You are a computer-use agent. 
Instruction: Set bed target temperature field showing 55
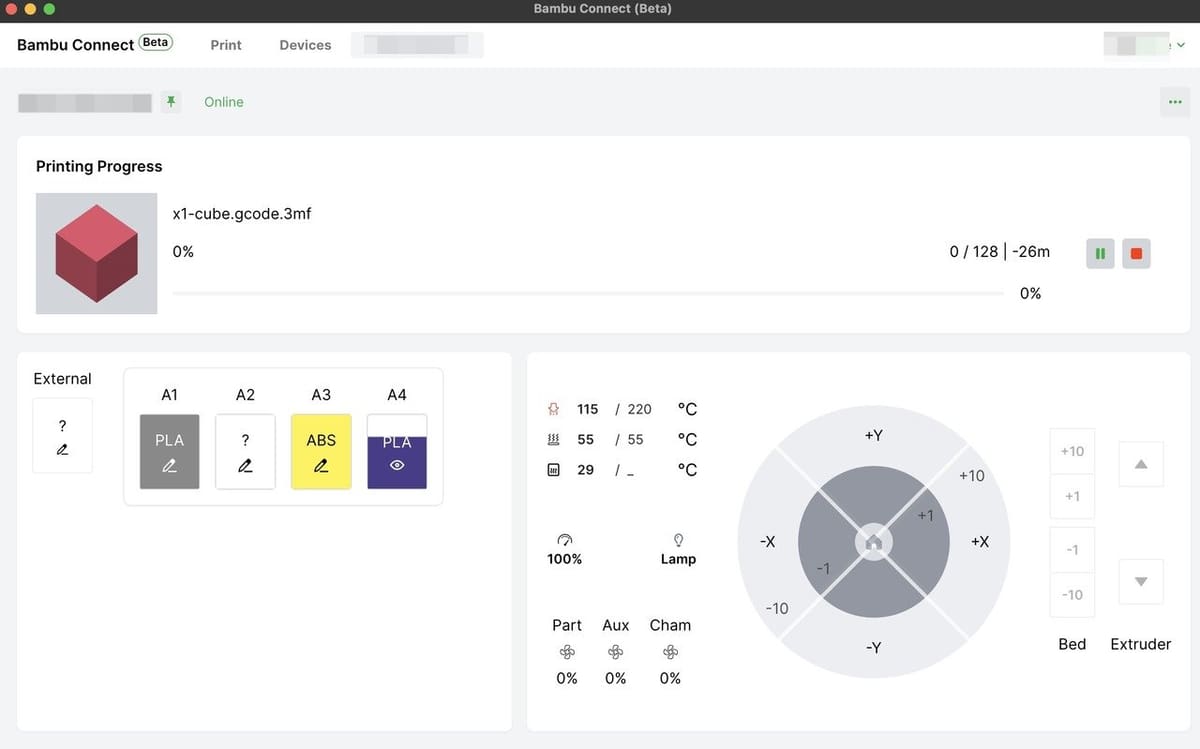click(636, 439)
